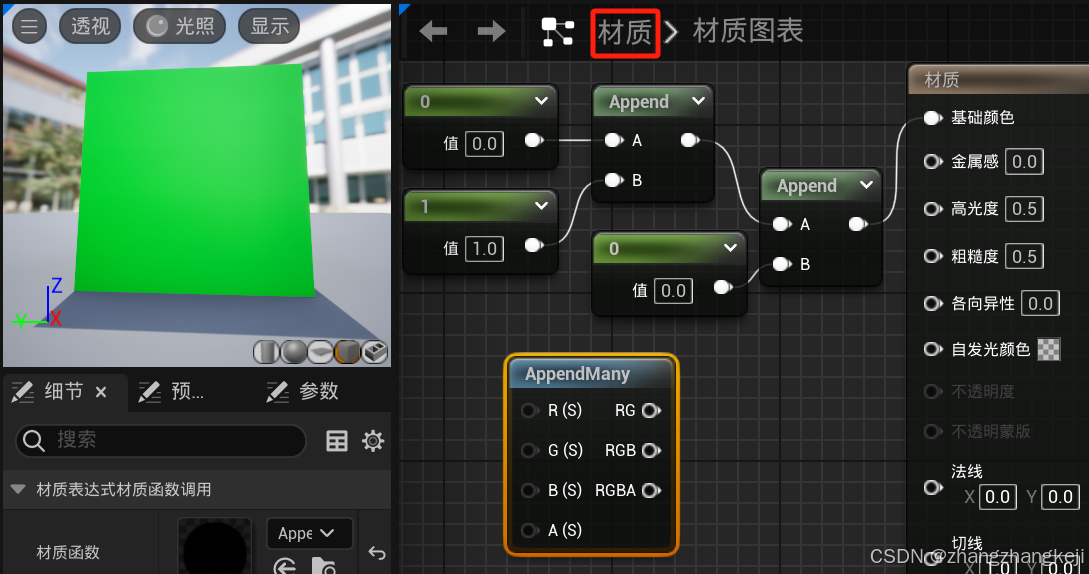This screenshot has height=574, width=1089.
Task: Set preview mesh to sphere
Action: click(293, 352)
